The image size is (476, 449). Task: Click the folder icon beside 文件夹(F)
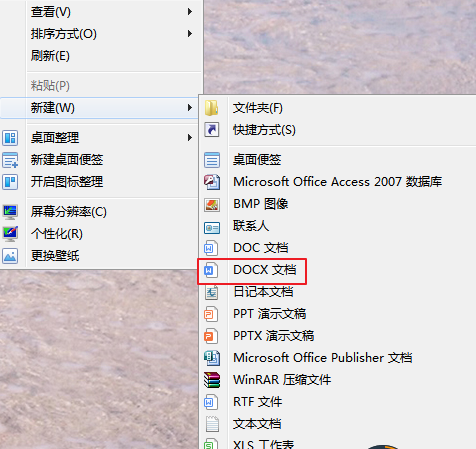click(x=212, y=108)
